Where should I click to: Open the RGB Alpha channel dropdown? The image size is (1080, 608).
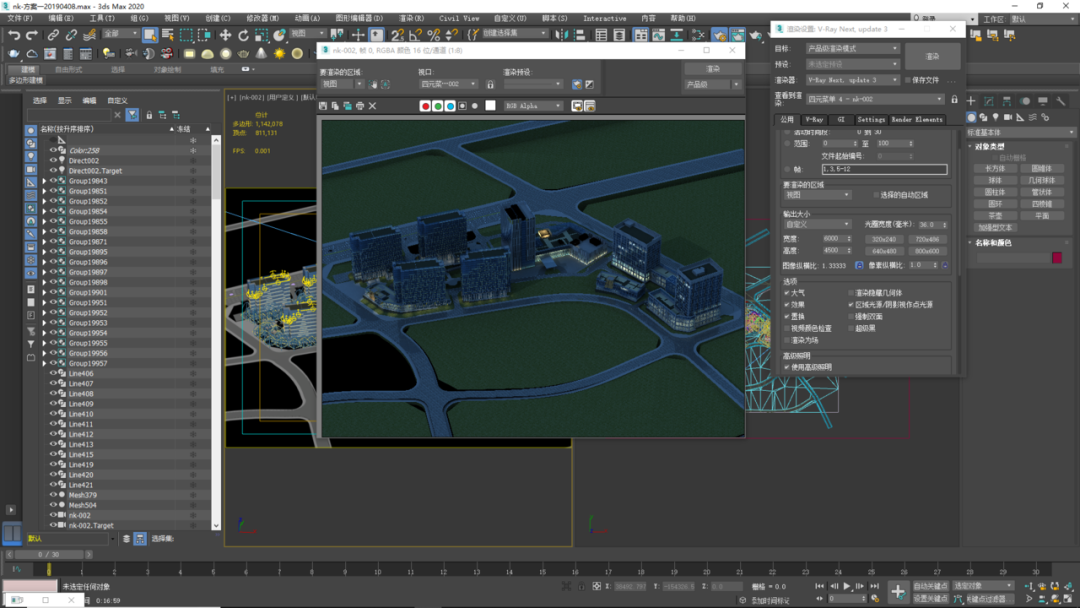pyautogui.click(x=533, y=106)
